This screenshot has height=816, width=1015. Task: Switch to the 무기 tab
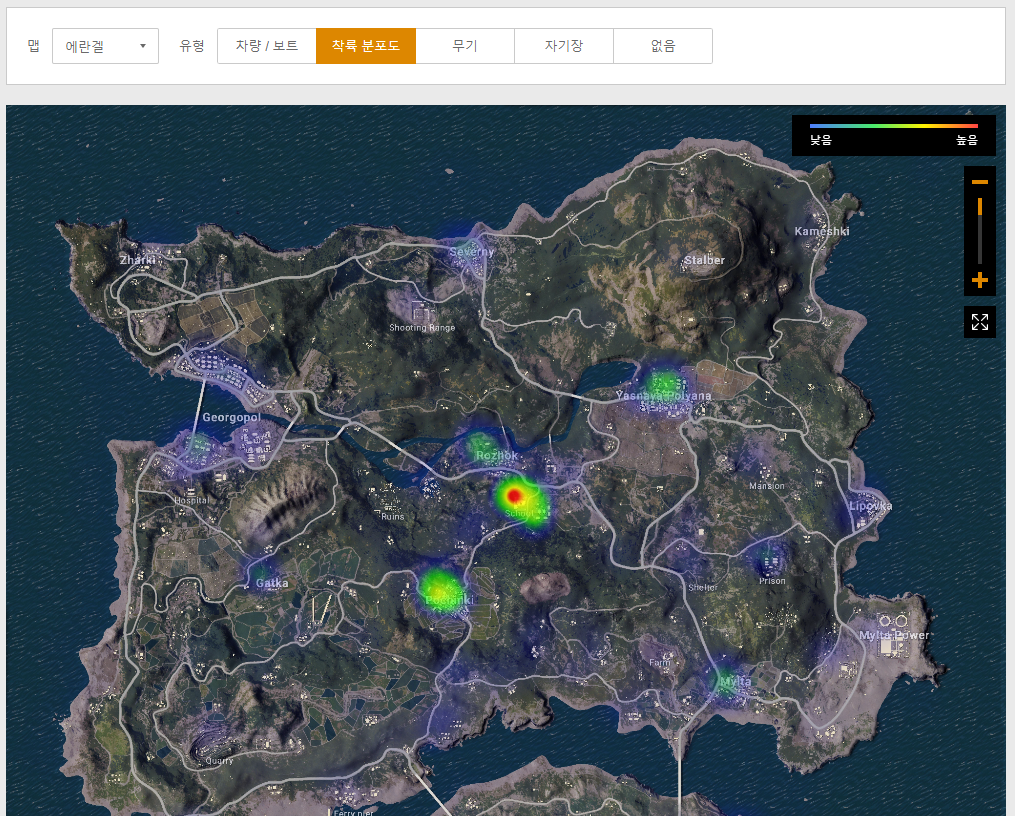(465, 46)
